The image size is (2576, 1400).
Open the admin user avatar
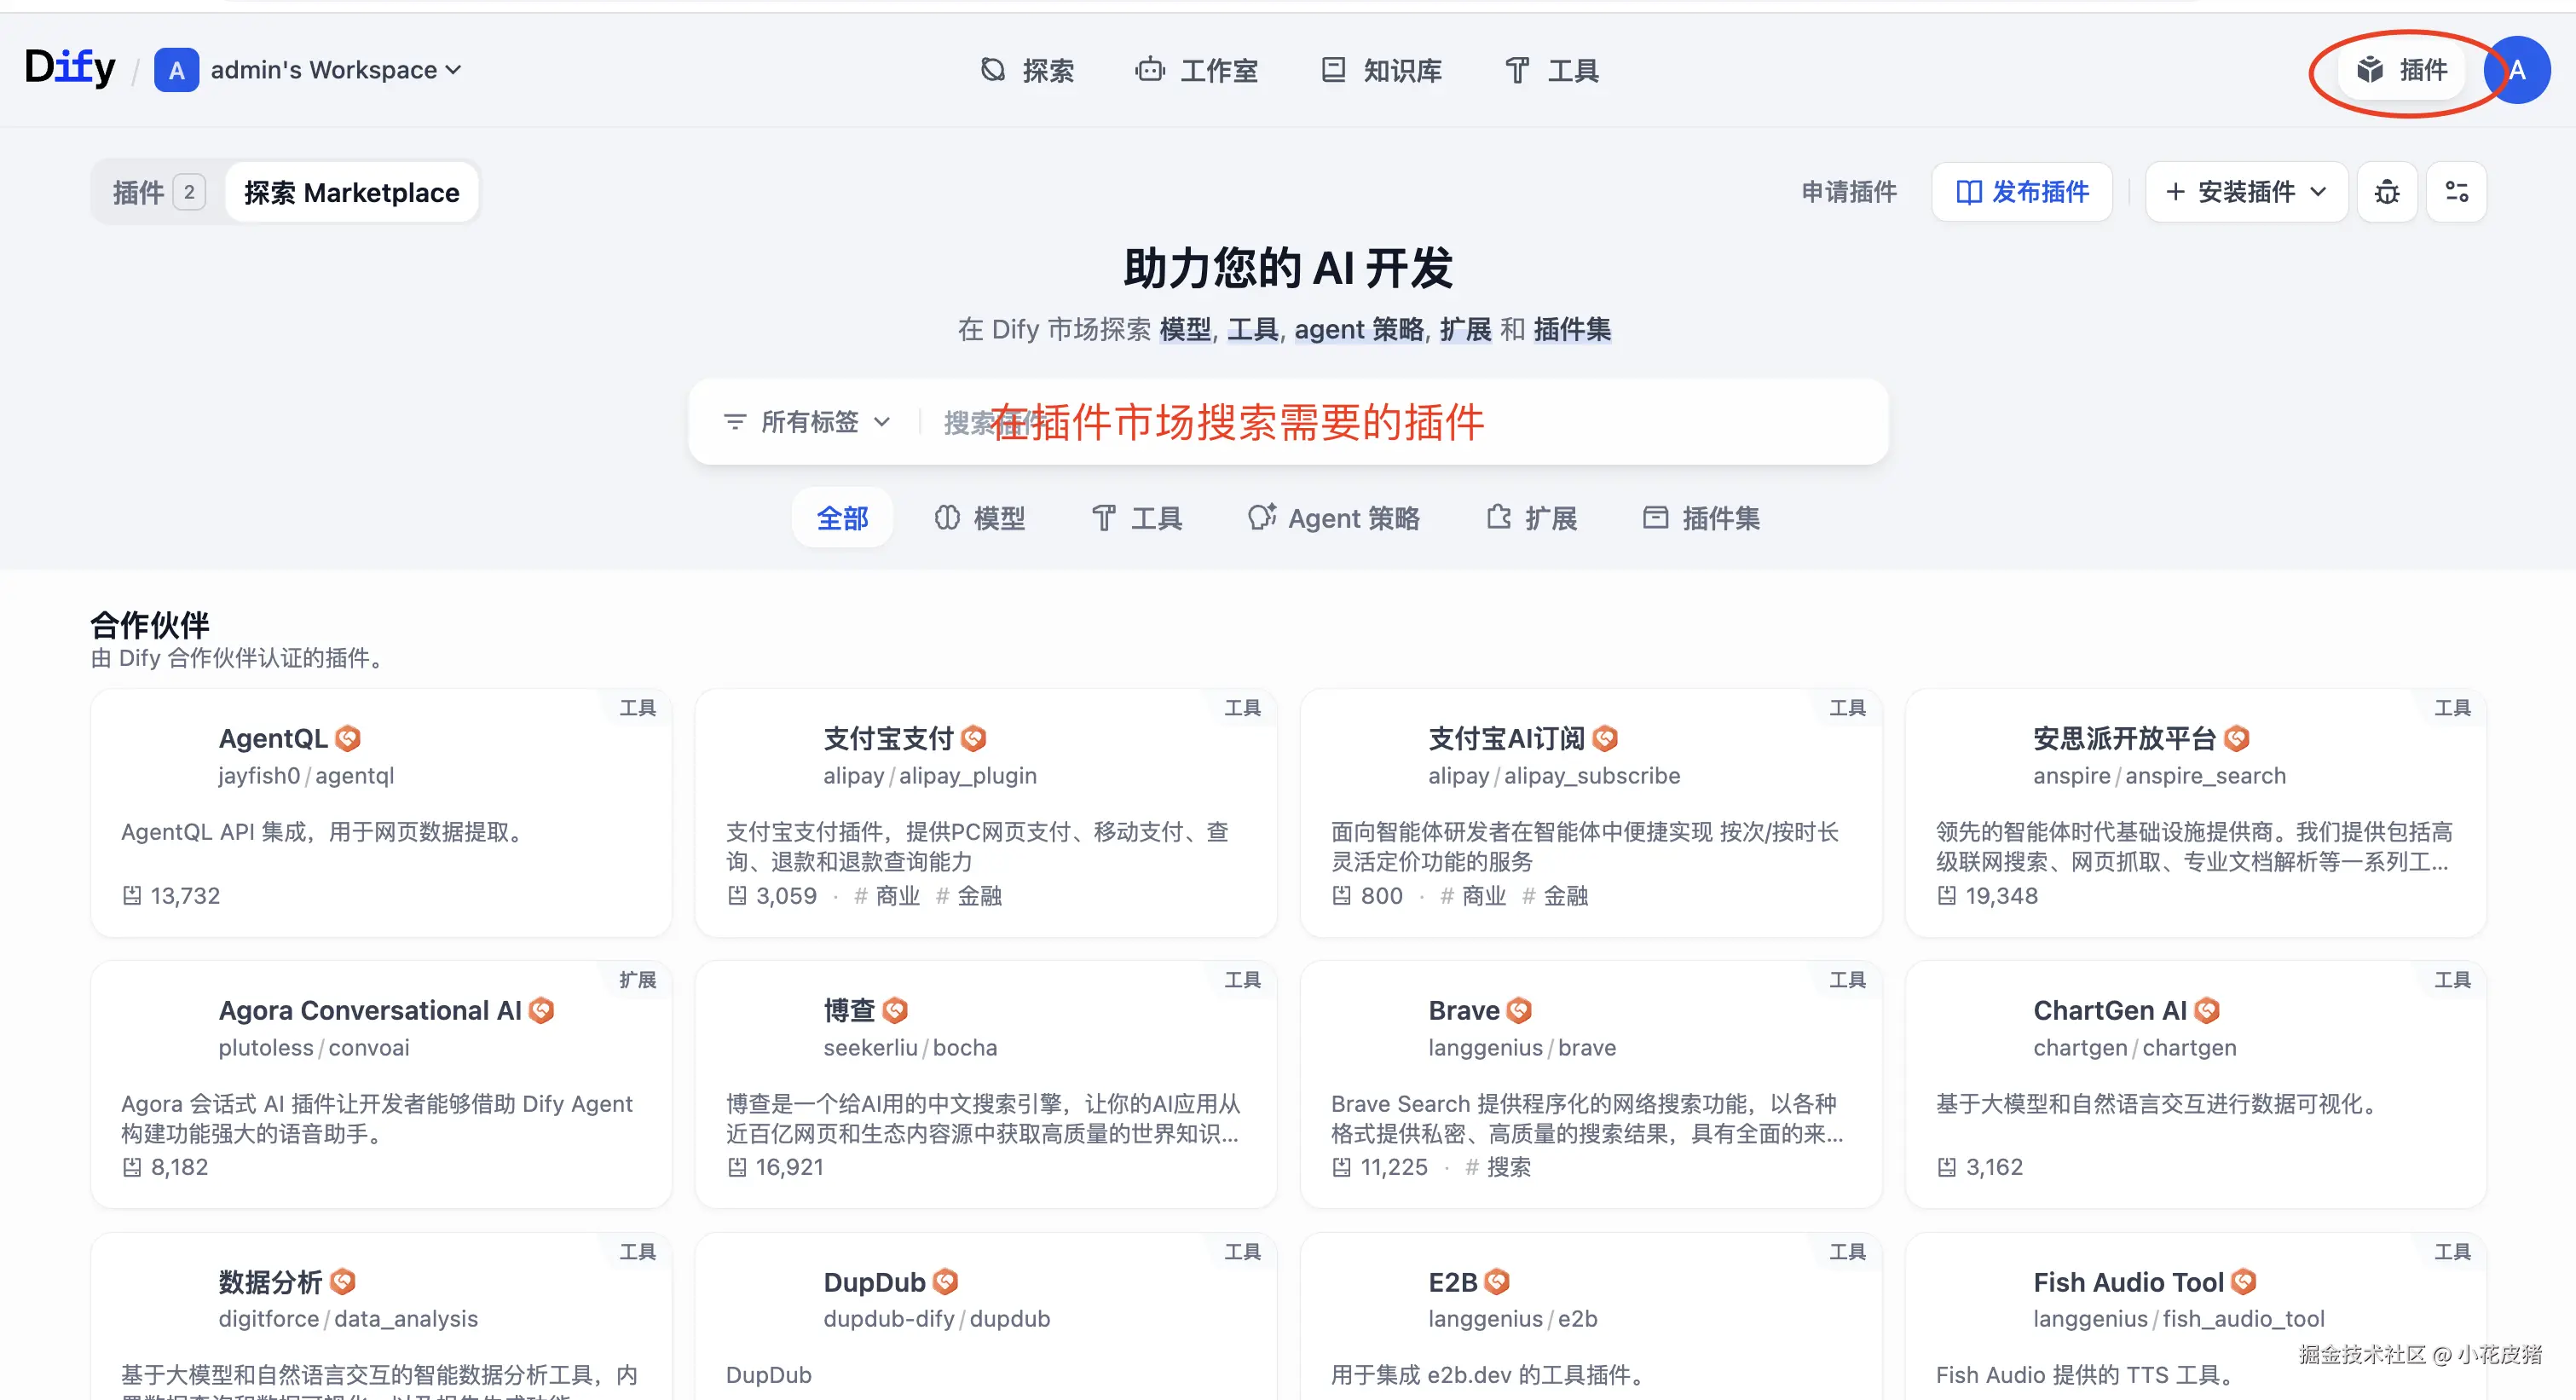[x=2520, y=70]
